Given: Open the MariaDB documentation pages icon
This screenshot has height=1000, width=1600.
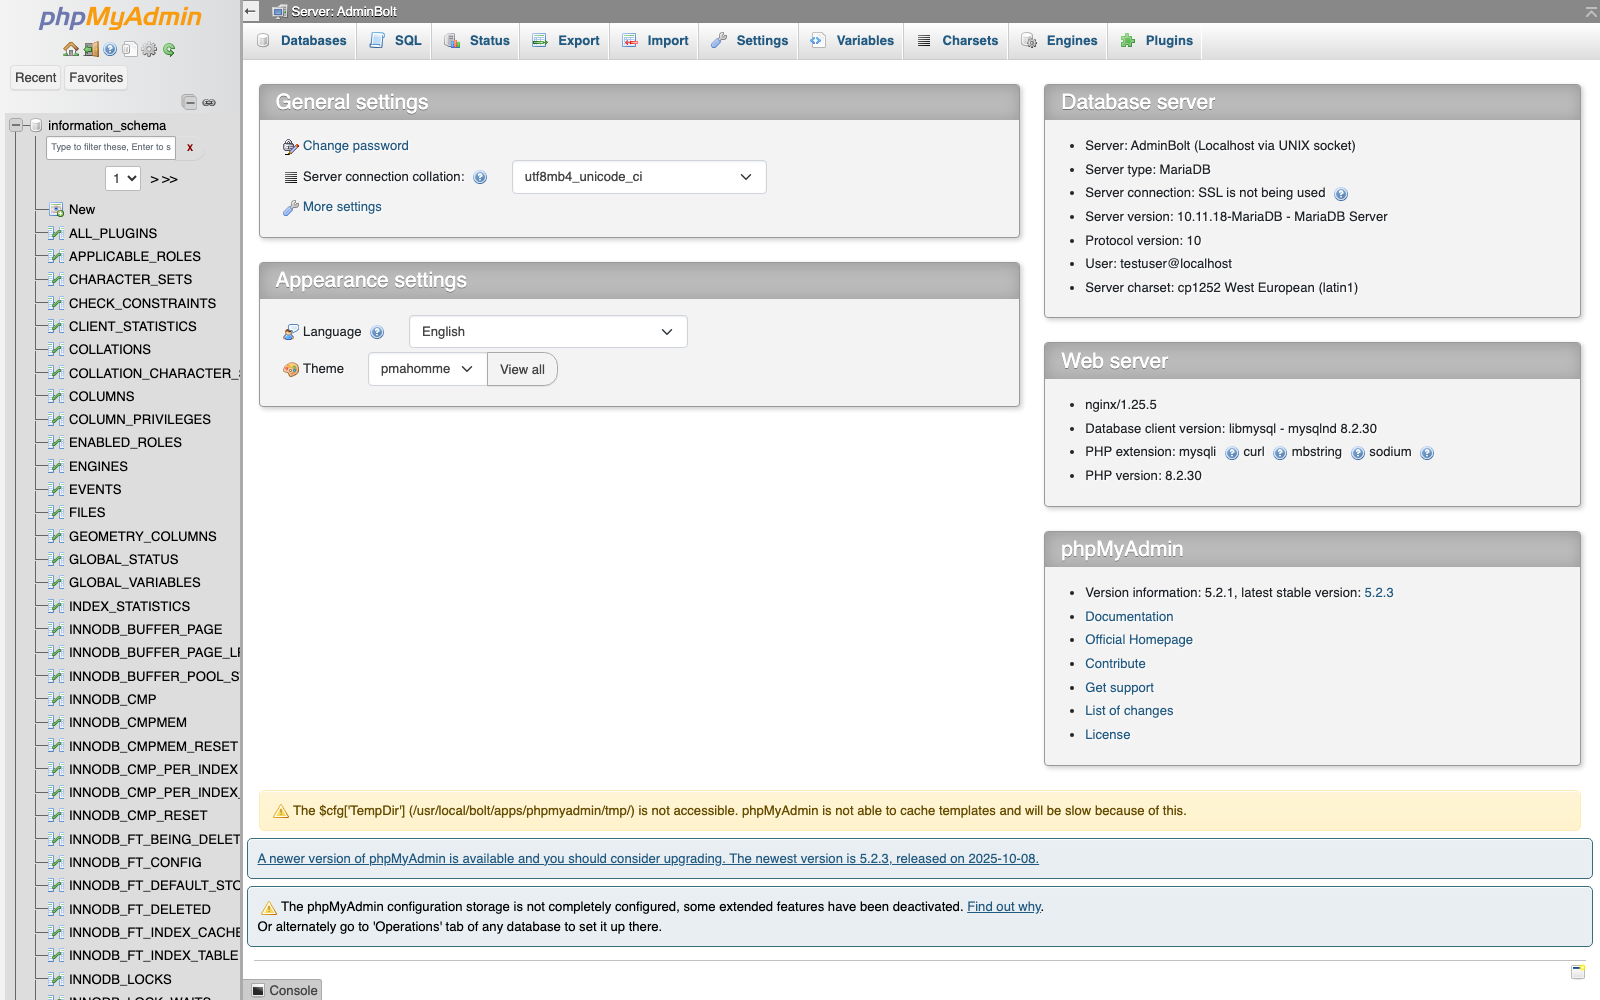Looking at the screenshot, I should (x=129, y=49).
